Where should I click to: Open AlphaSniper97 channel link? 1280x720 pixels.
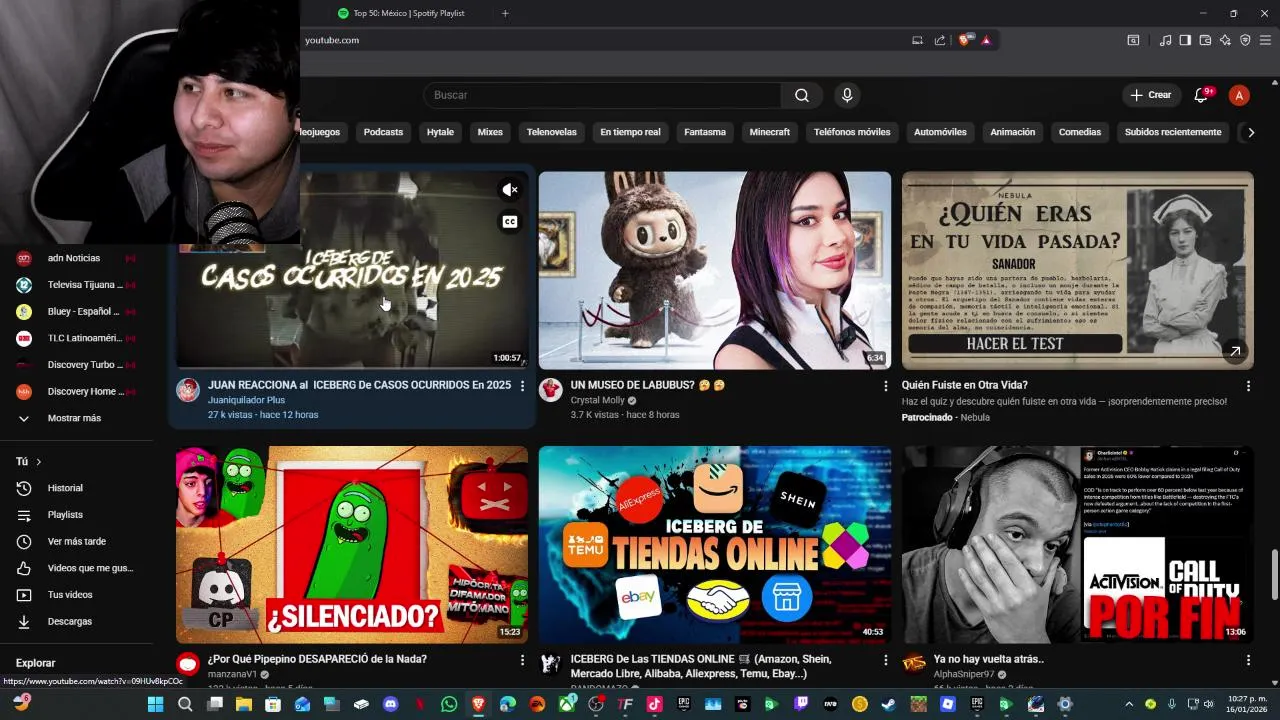click(964, 675)
